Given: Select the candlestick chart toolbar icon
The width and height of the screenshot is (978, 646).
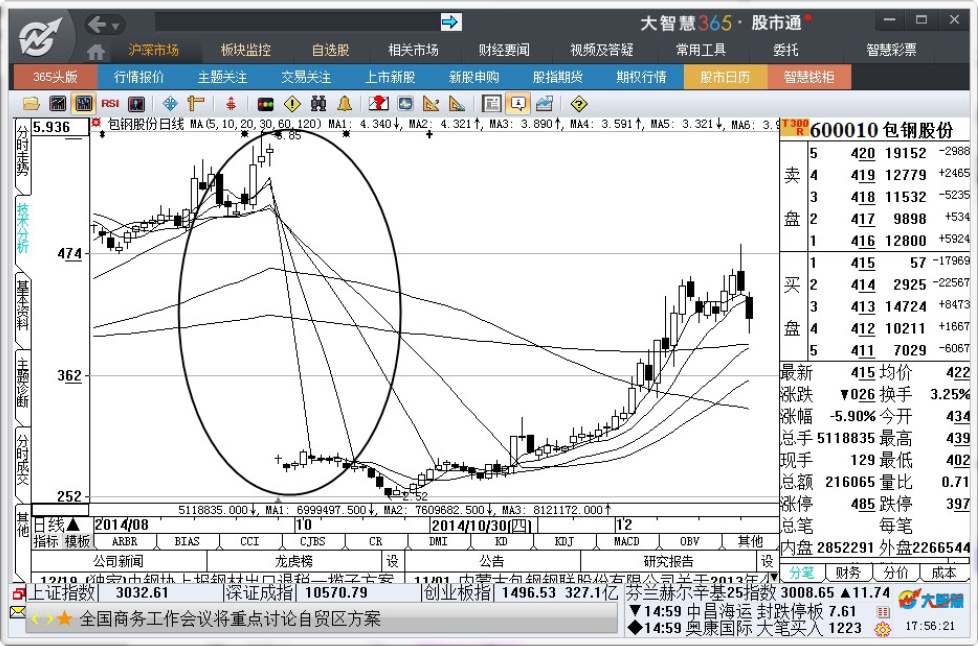Looking at the screenshot, I should click(84, 104).
